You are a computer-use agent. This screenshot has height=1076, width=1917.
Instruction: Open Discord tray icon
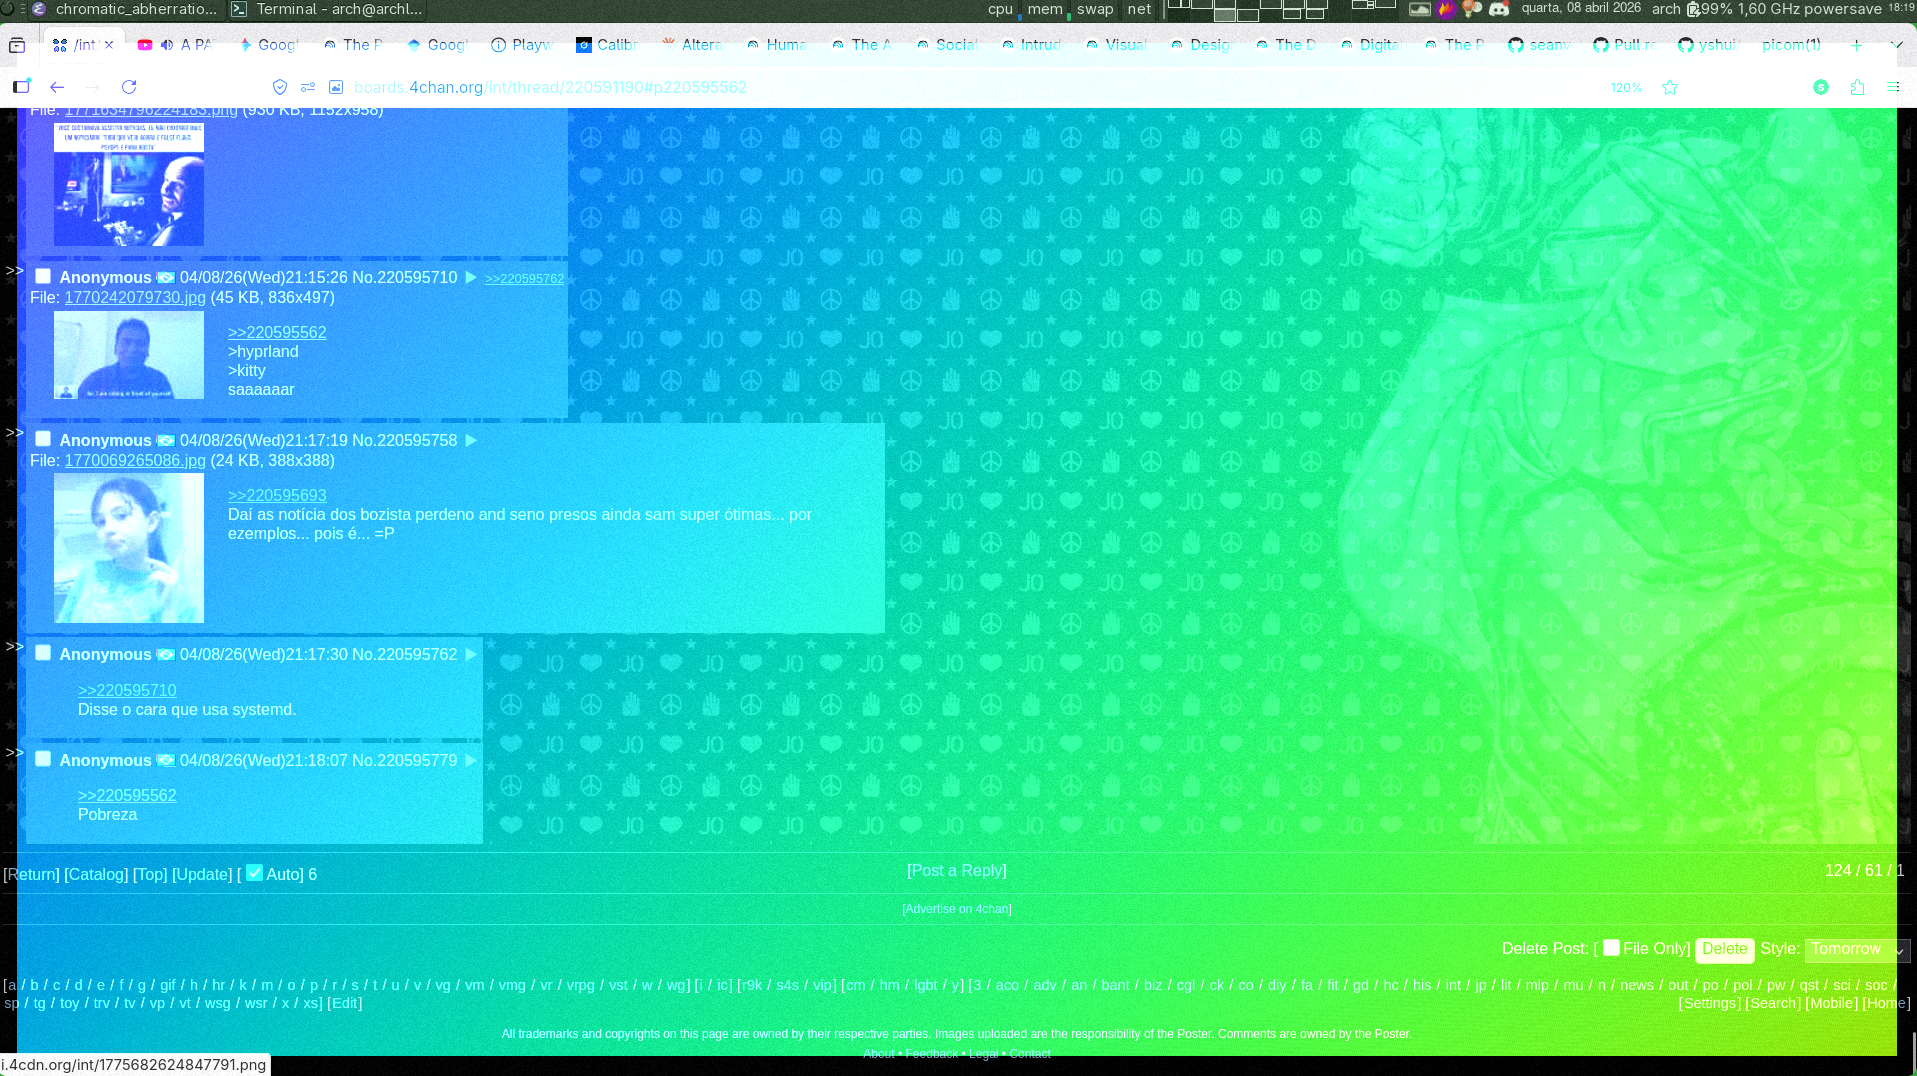pos(1499,9)
